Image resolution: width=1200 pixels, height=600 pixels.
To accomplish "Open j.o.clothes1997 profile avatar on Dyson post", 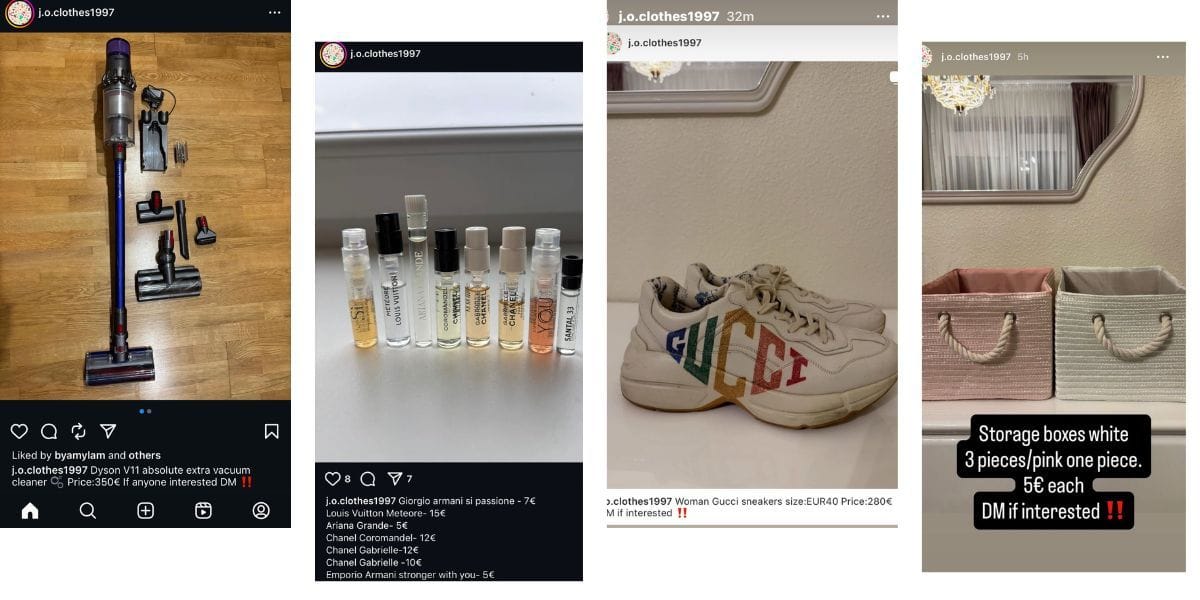I will click(19, 13).
